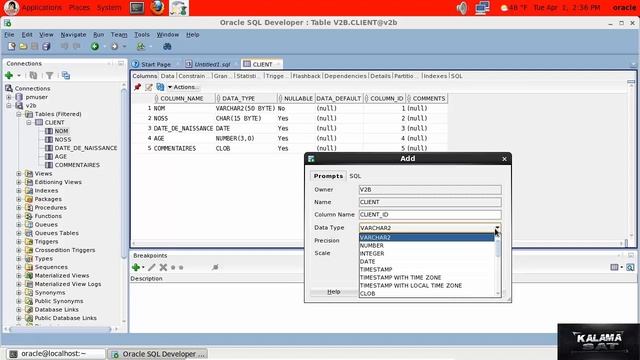Open the File menu
640x360 pixels.
(x=9, y=35)
